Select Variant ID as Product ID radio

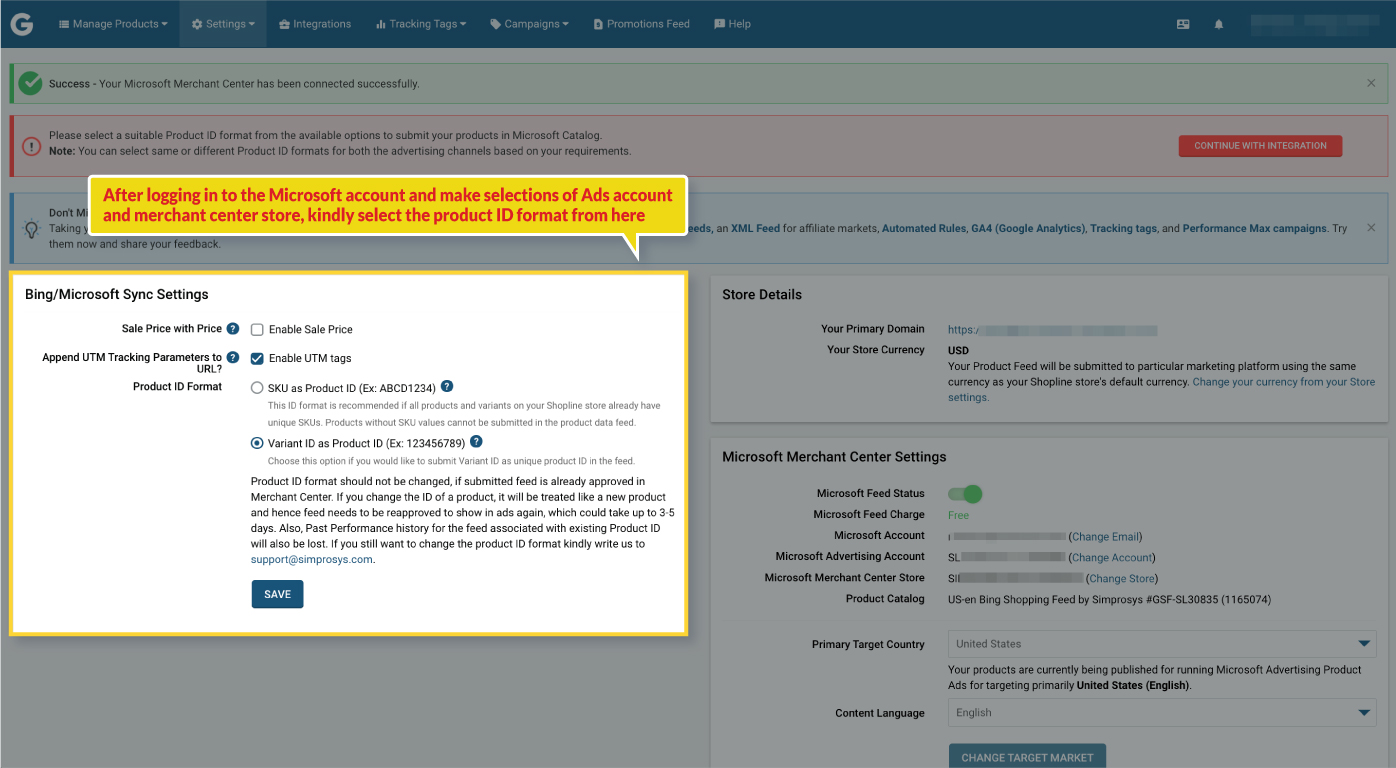[257, 443]
